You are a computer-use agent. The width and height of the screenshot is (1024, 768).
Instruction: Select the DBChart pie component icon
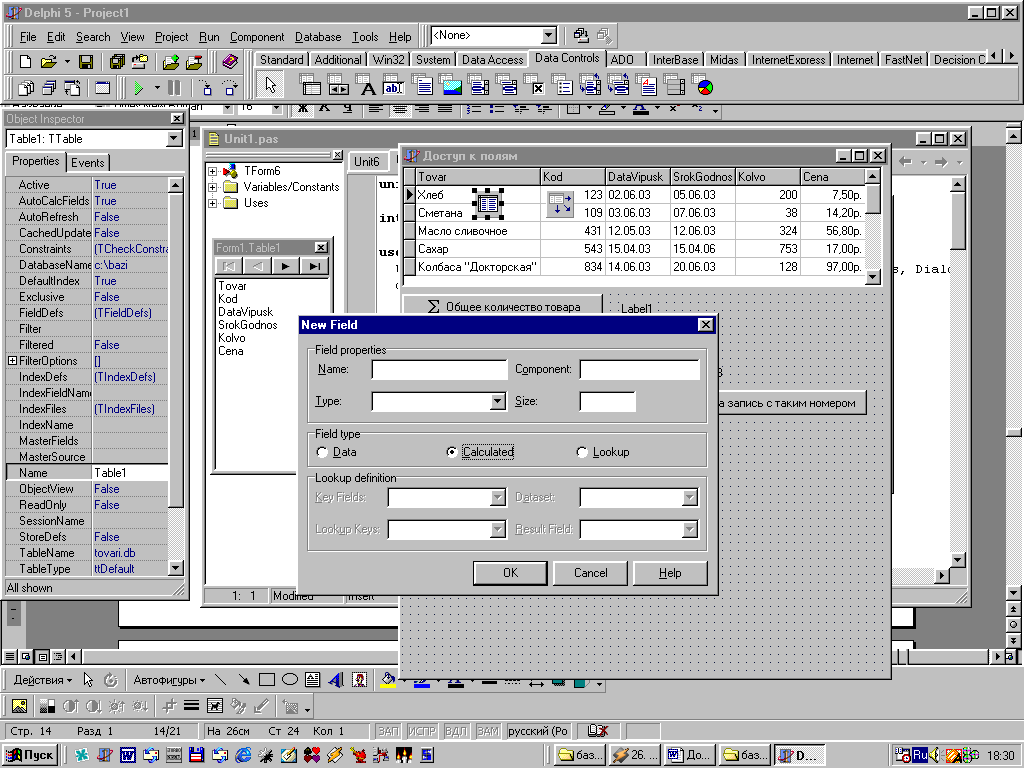[x=703, y=85]
